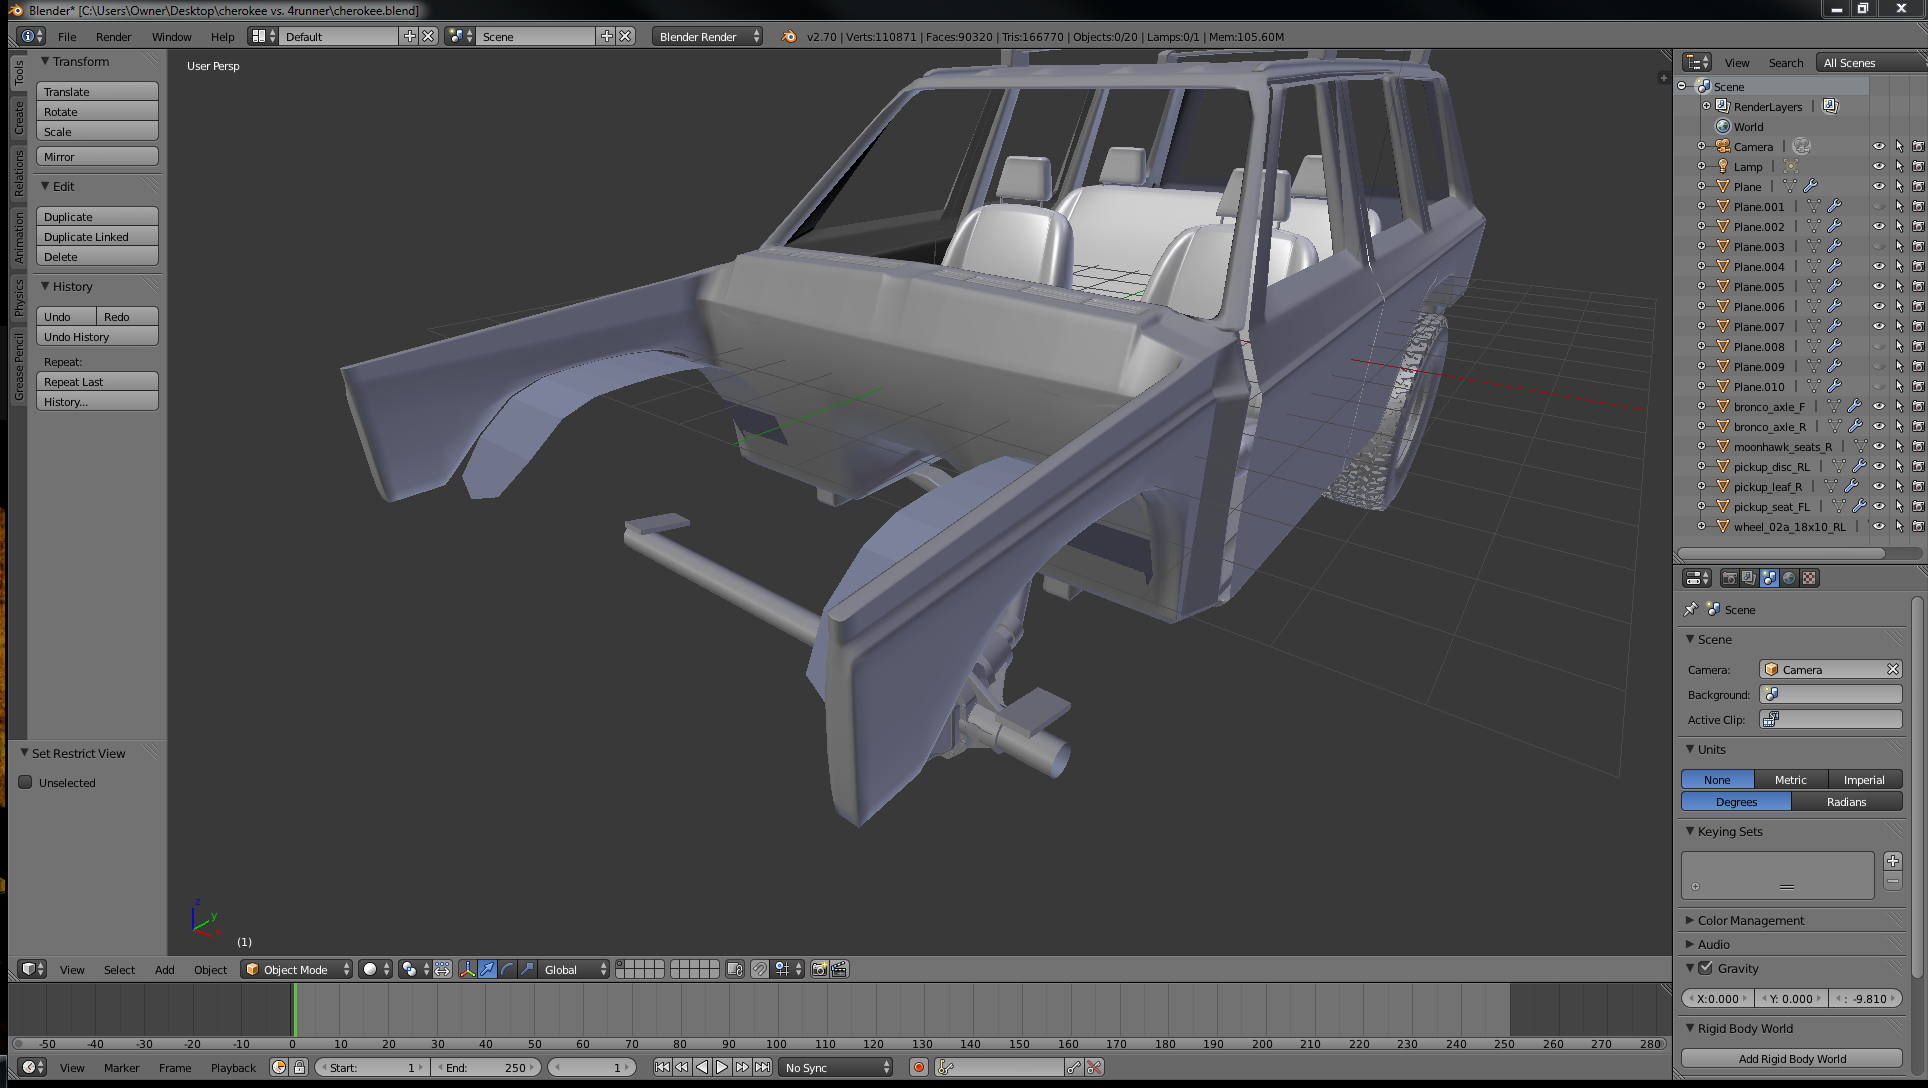Open the Texture properties checker icon
The width and height of the screenshot is (1928, 1088).
[1809, 578]
